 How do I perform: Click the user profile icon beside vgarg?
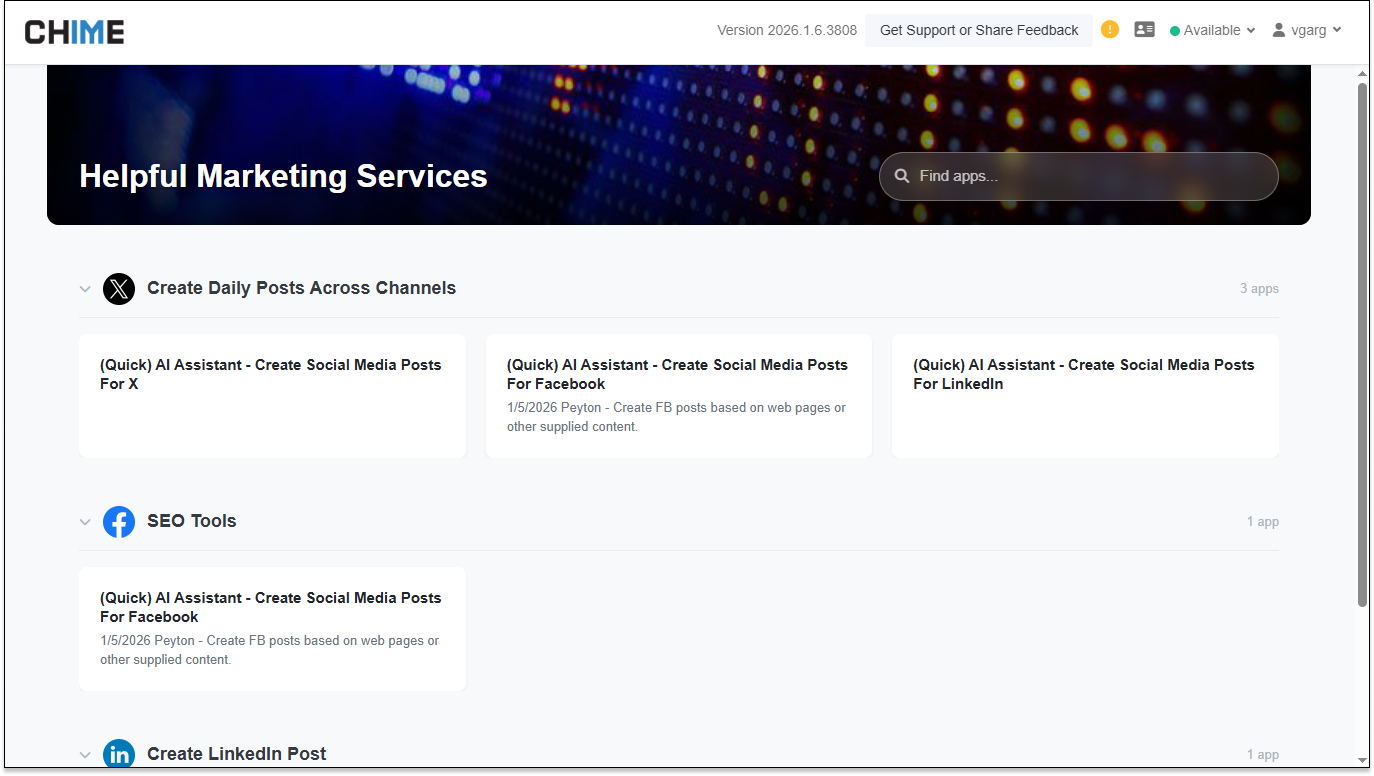tap(1278, 30)
